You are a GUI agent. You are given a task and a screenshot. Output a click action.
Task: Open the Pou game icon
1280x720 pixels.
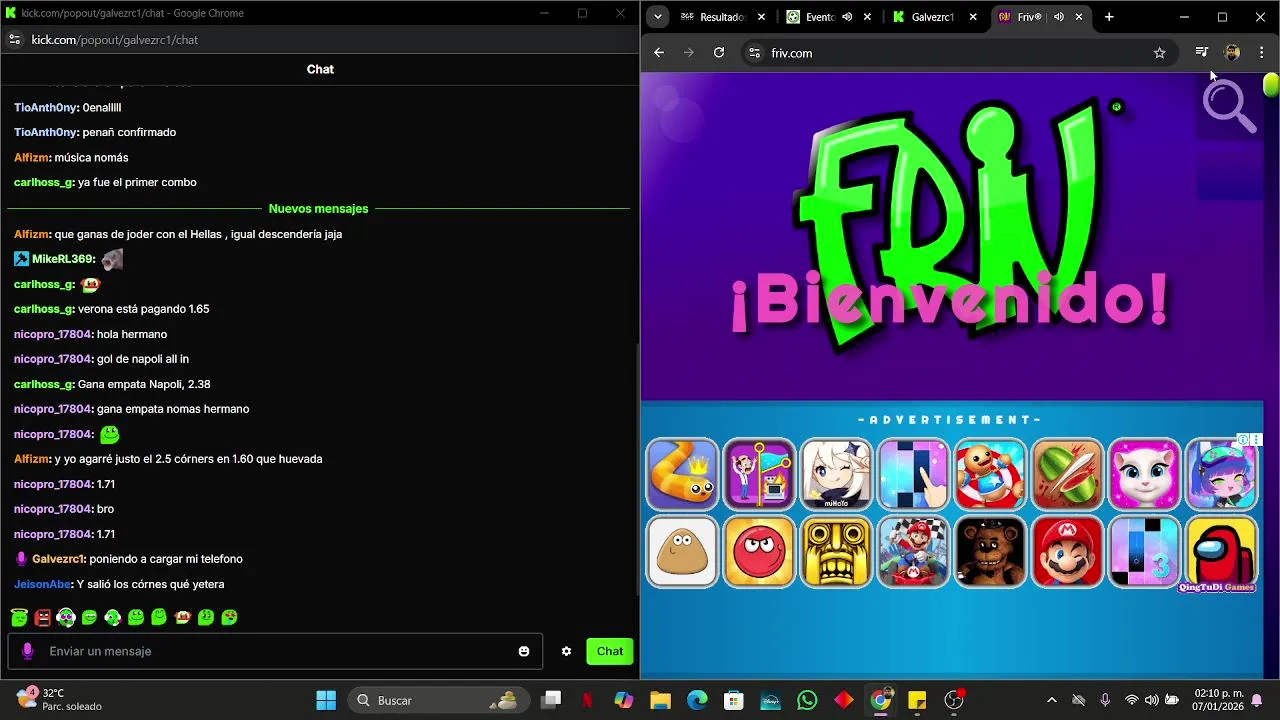point(682,551)
